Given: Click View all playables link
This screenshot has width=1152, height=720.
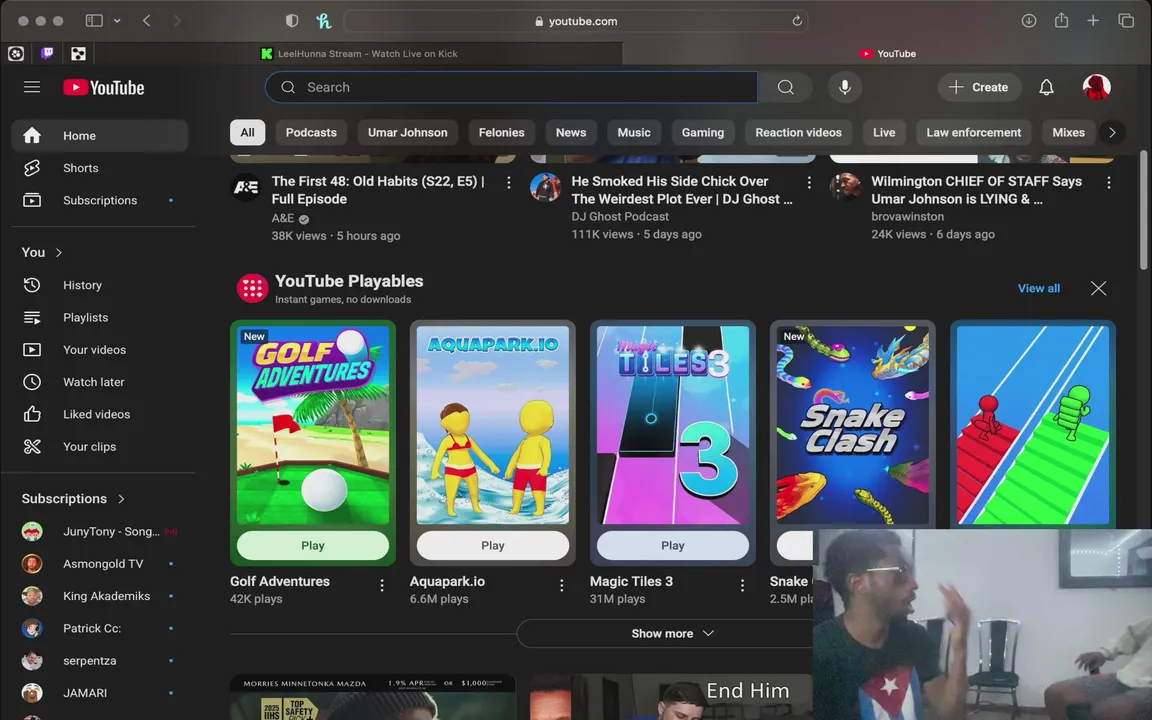Looking at the screenshot, I should click(x=1038, y=288).
